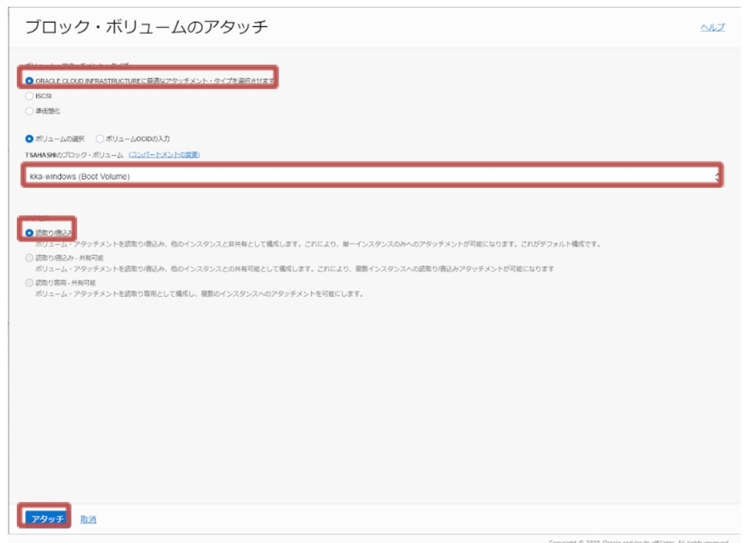Select the 準仮想化 attachment type radio
The image size is (750, 543).
click(29, 111)
